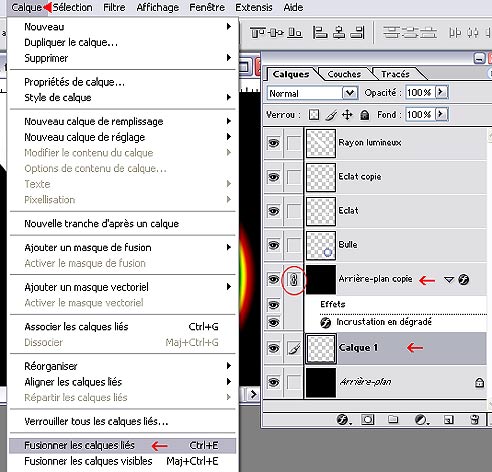Image resolution: width=492 pixels, height=472 pixels.
Task: Select Dupliquer le calque menu entry
Action: [x=71, y=43]
